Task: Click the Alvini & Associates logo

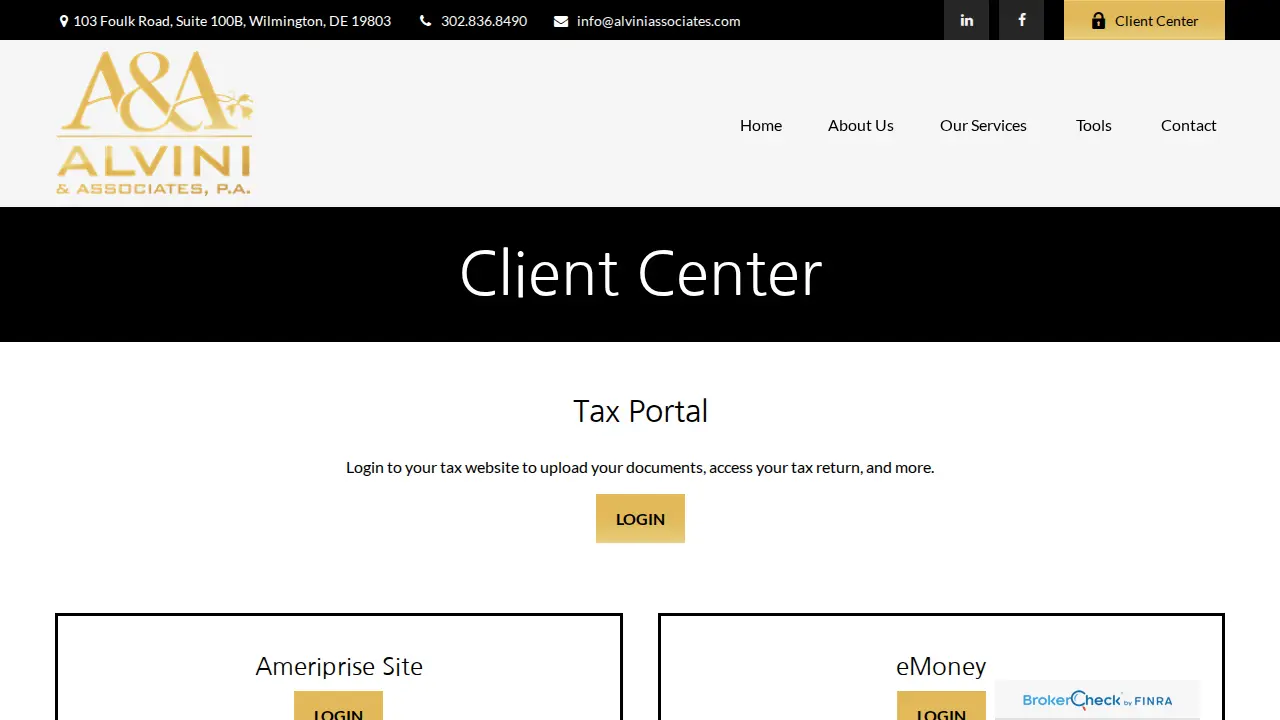Action: click(x=155, y=123)
